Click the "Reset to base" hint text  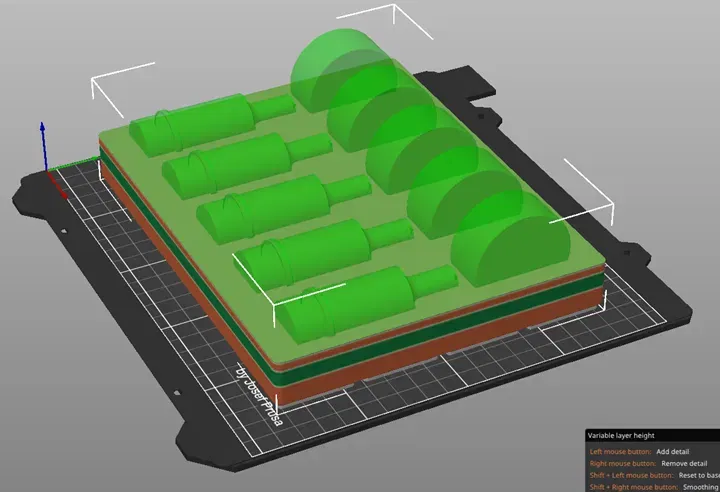pos(699,475)
